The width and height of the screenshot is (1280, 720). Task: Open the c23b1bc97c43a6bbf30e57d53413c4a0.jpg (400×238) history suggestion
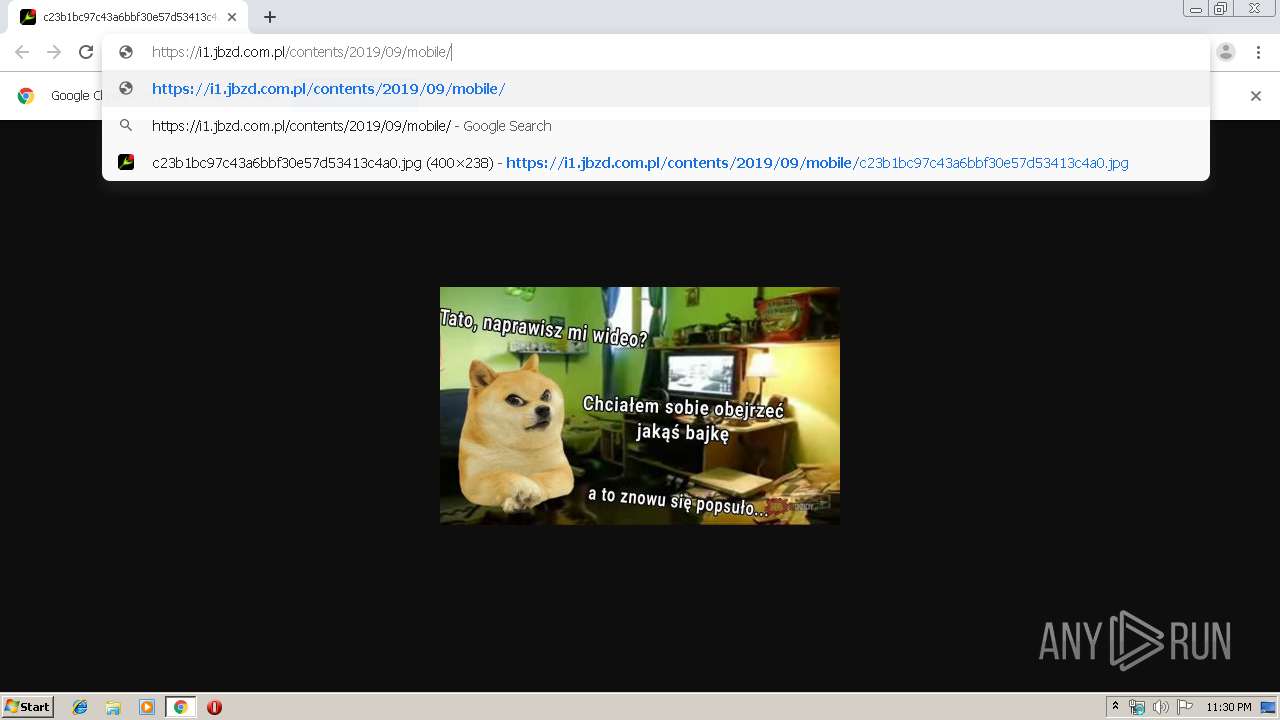pos(656,163)
